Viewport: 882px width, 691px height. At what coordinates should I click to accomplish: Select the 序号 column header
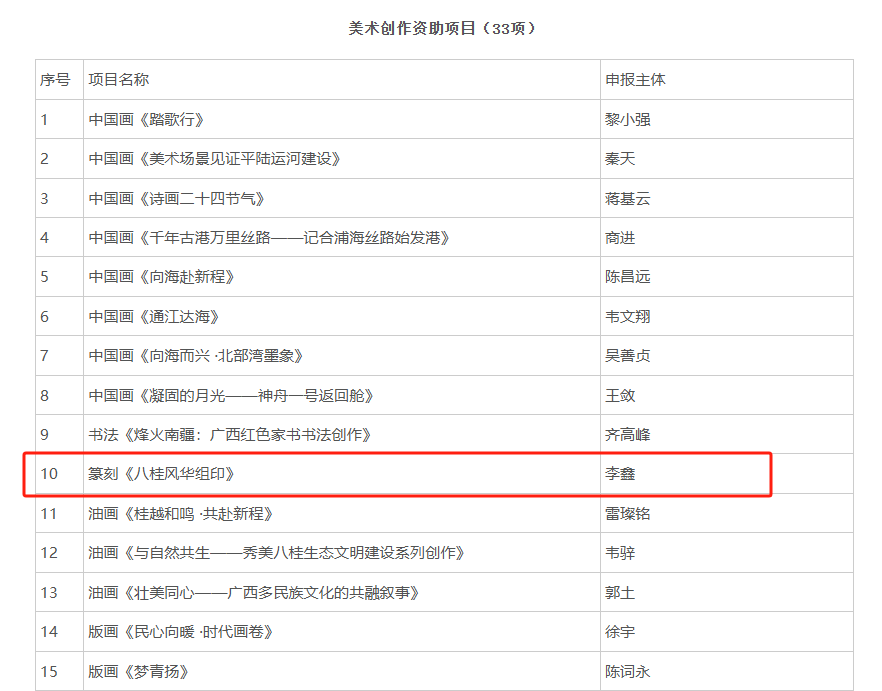point(55,80)
